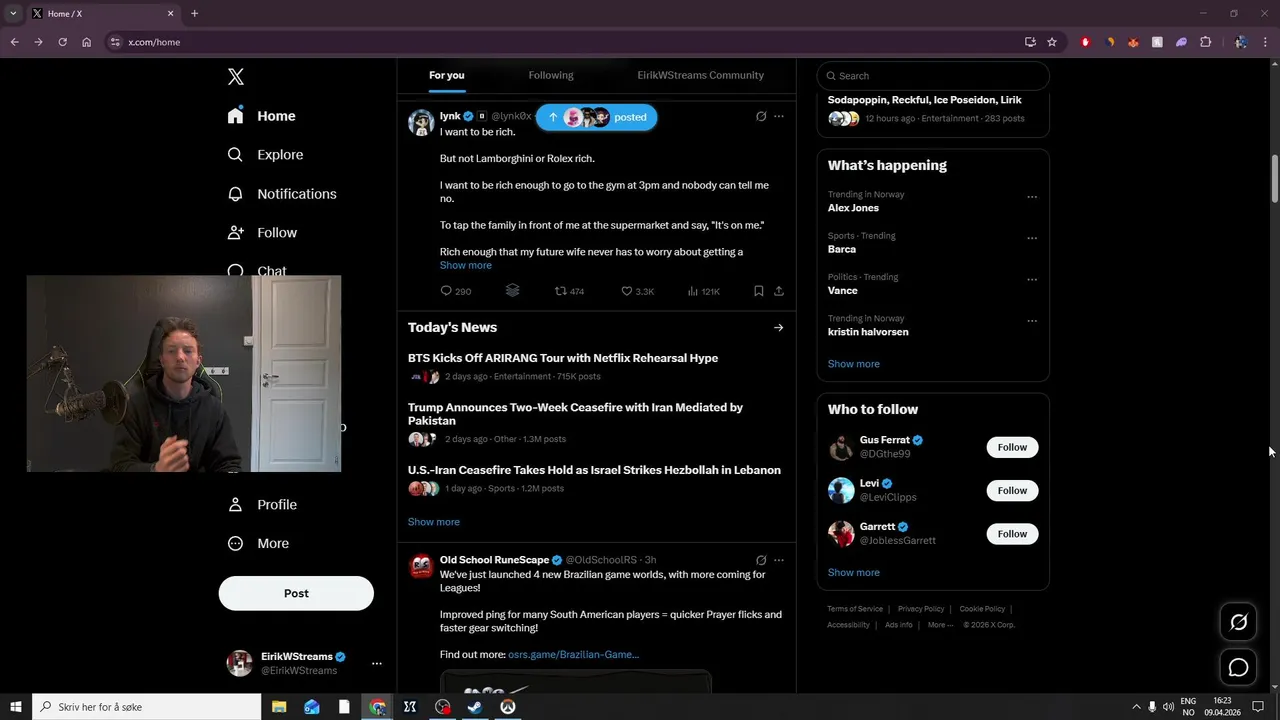Open options for kristin halvorsen trend
Screen dimensions: 1280x720
tap(1032, 321)
